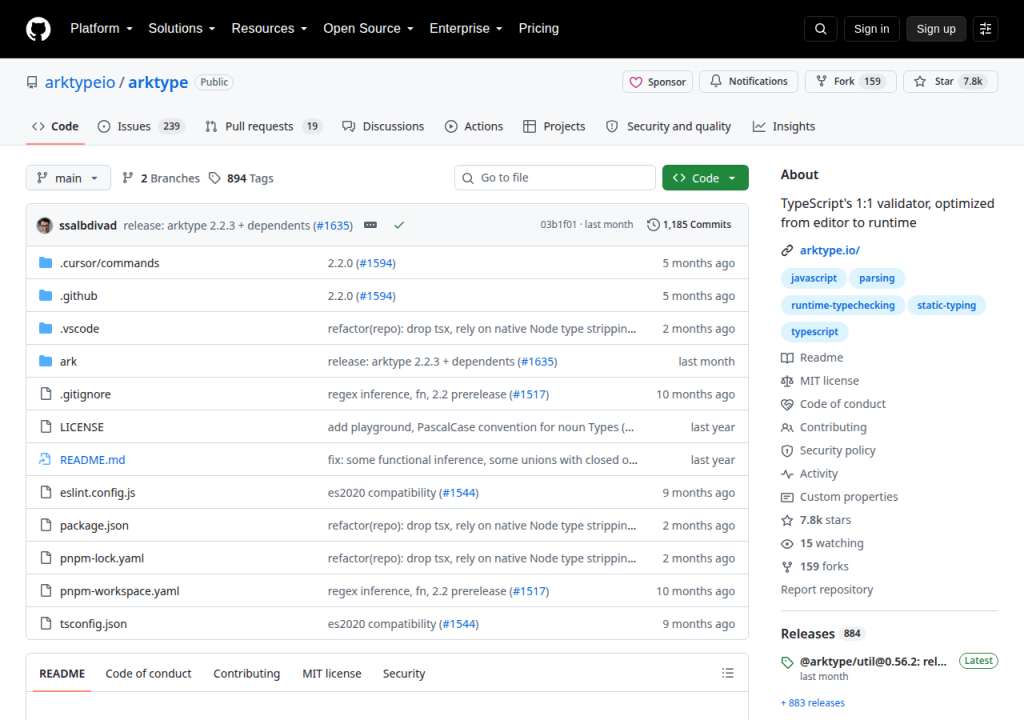Open pull request #1635 in the latest commit message

coord(334,225)
